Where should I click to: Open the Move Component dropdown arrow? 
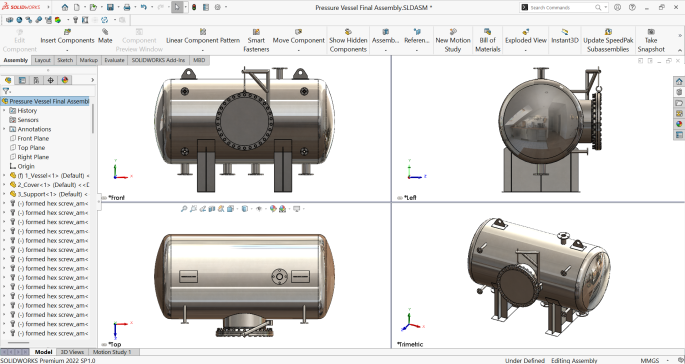[x=299, y=50]
